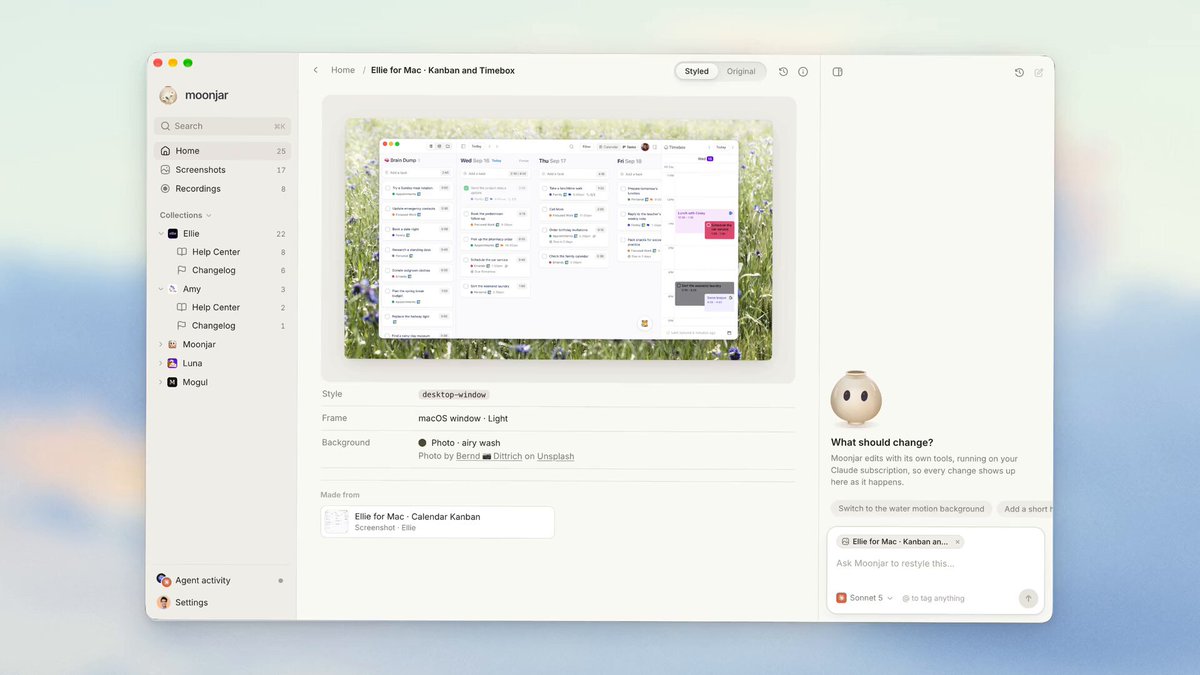Click the moonjar logo avatar in the sidebar
The height and width of the screenshot is (675, 1200).
click(x=168, y=95)
